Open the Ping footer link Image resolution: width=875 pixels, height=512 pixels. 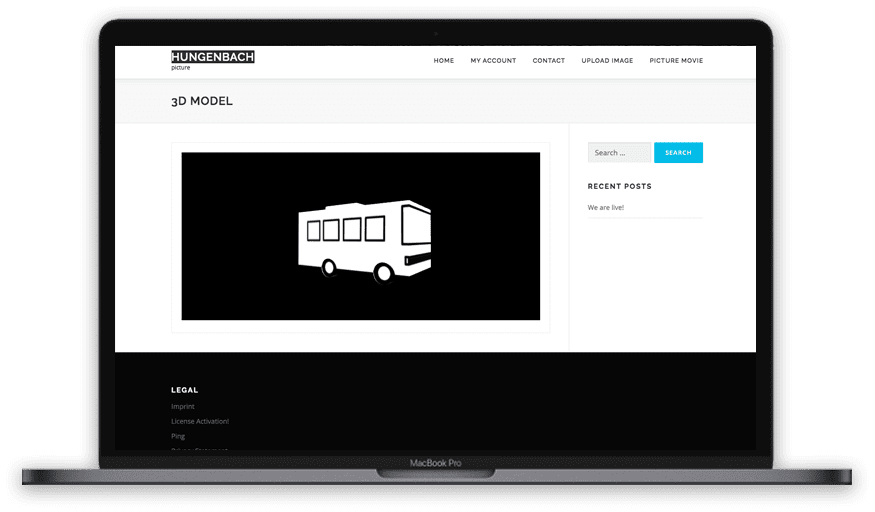(x=177, y=436)
